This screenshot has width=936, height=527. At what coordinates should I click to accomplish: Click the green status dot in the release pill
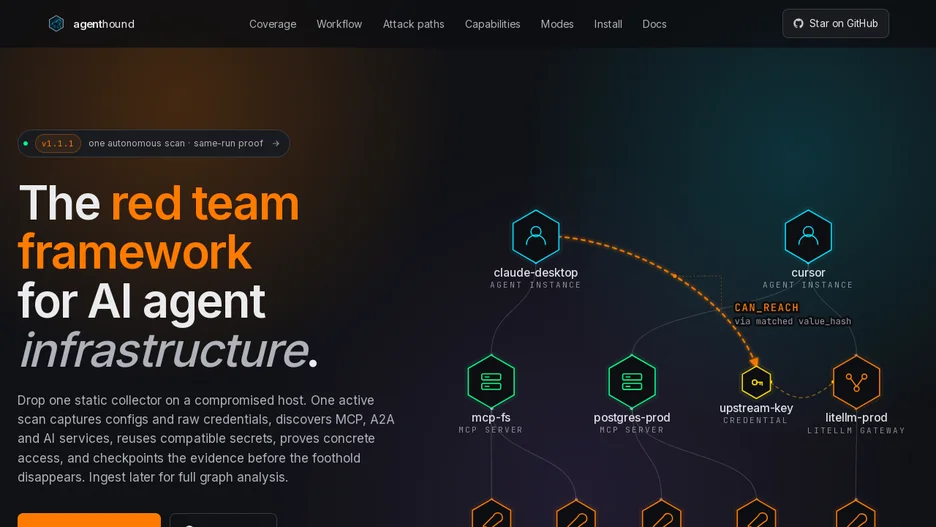(x=26, y=144)
